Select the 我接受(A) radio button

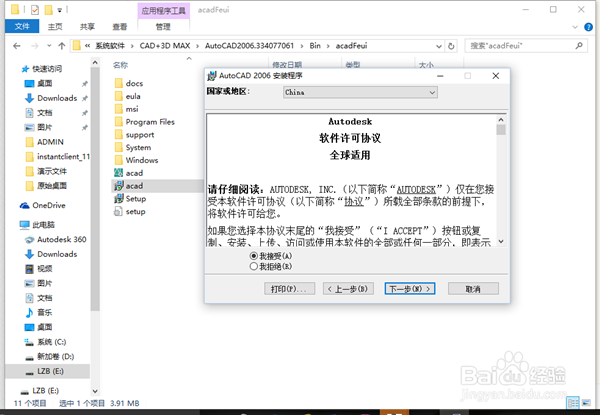click(x=253, y=256)
